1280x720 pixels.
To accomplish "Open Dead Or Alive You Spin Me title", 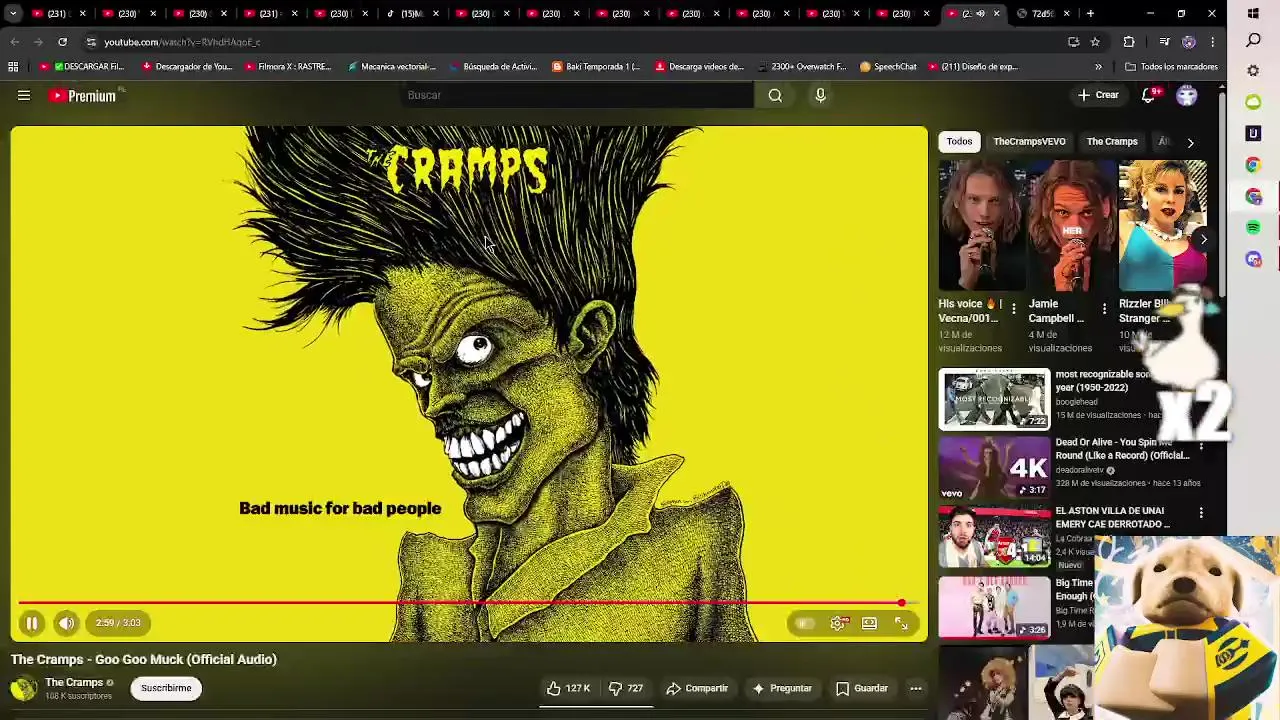I will 1122,448.
